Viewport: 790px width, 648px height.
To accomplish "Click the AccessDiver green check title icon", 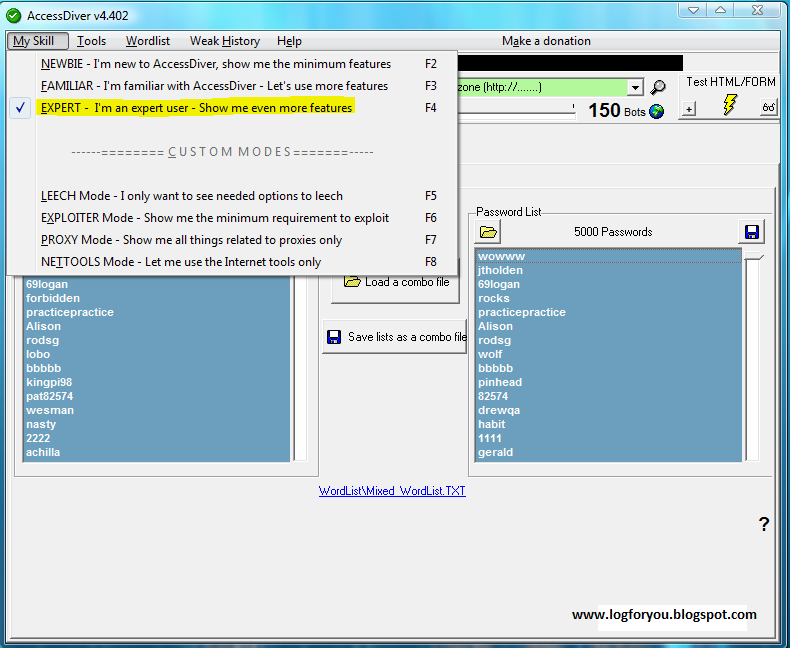I will pyautogui.click(x=14, y=16).
